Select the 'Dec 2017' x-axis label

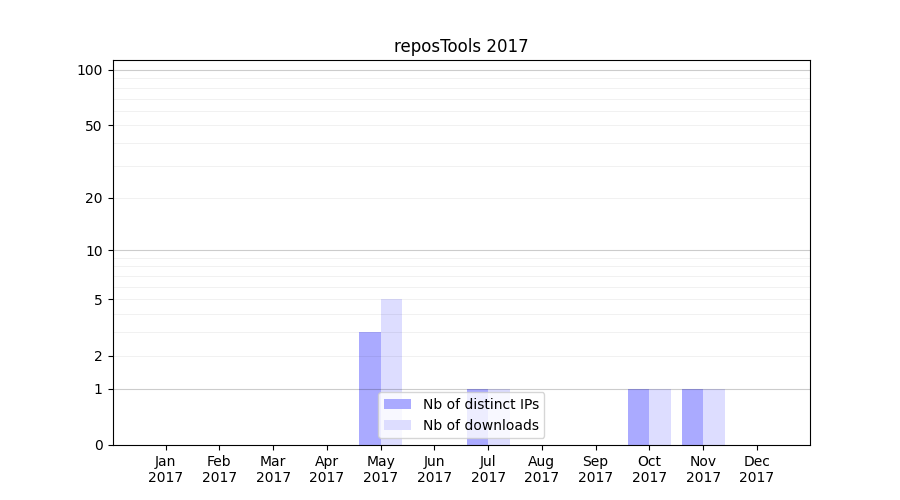pyautogui.click(x=757, y=469)
